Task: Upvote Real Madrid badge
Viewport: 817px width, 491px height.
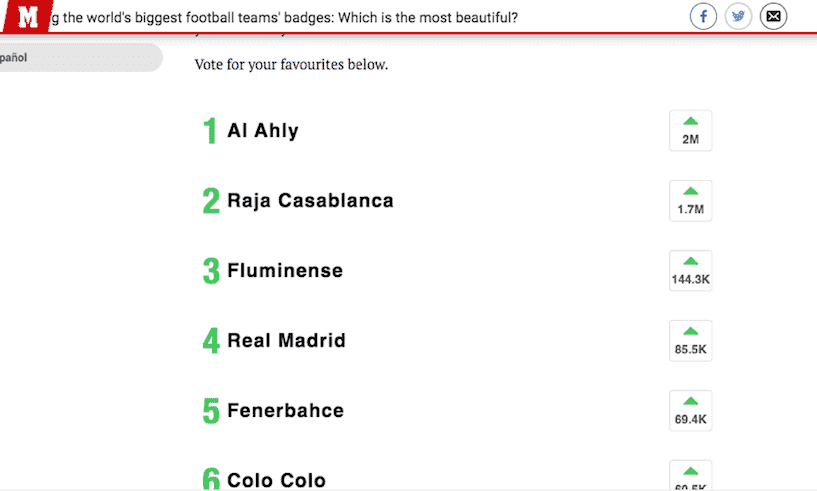Action: (x=690, y=340)
